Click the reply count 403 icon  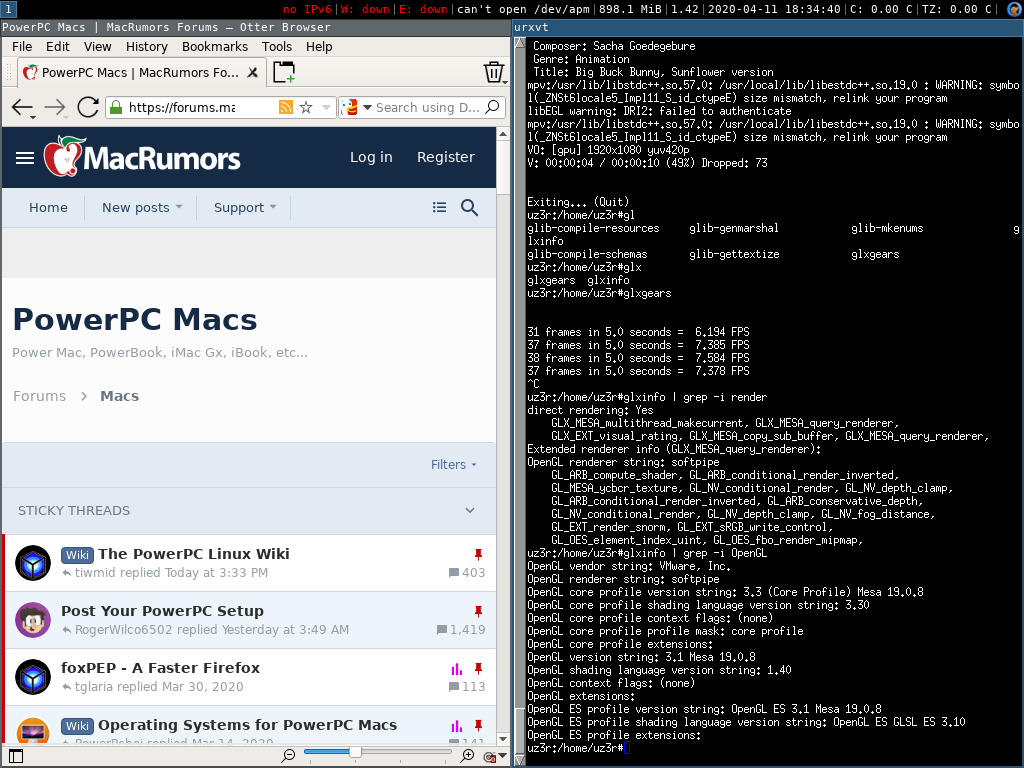pos(454,573)
